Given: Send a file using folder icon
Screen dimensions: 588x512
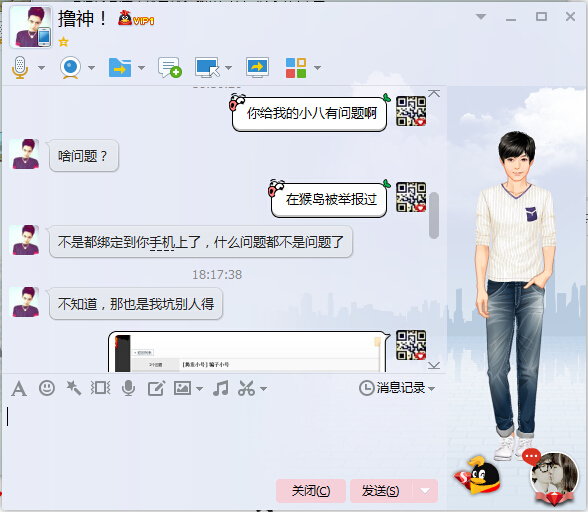Looking at the screenshot, I should (x=120, y=68).
